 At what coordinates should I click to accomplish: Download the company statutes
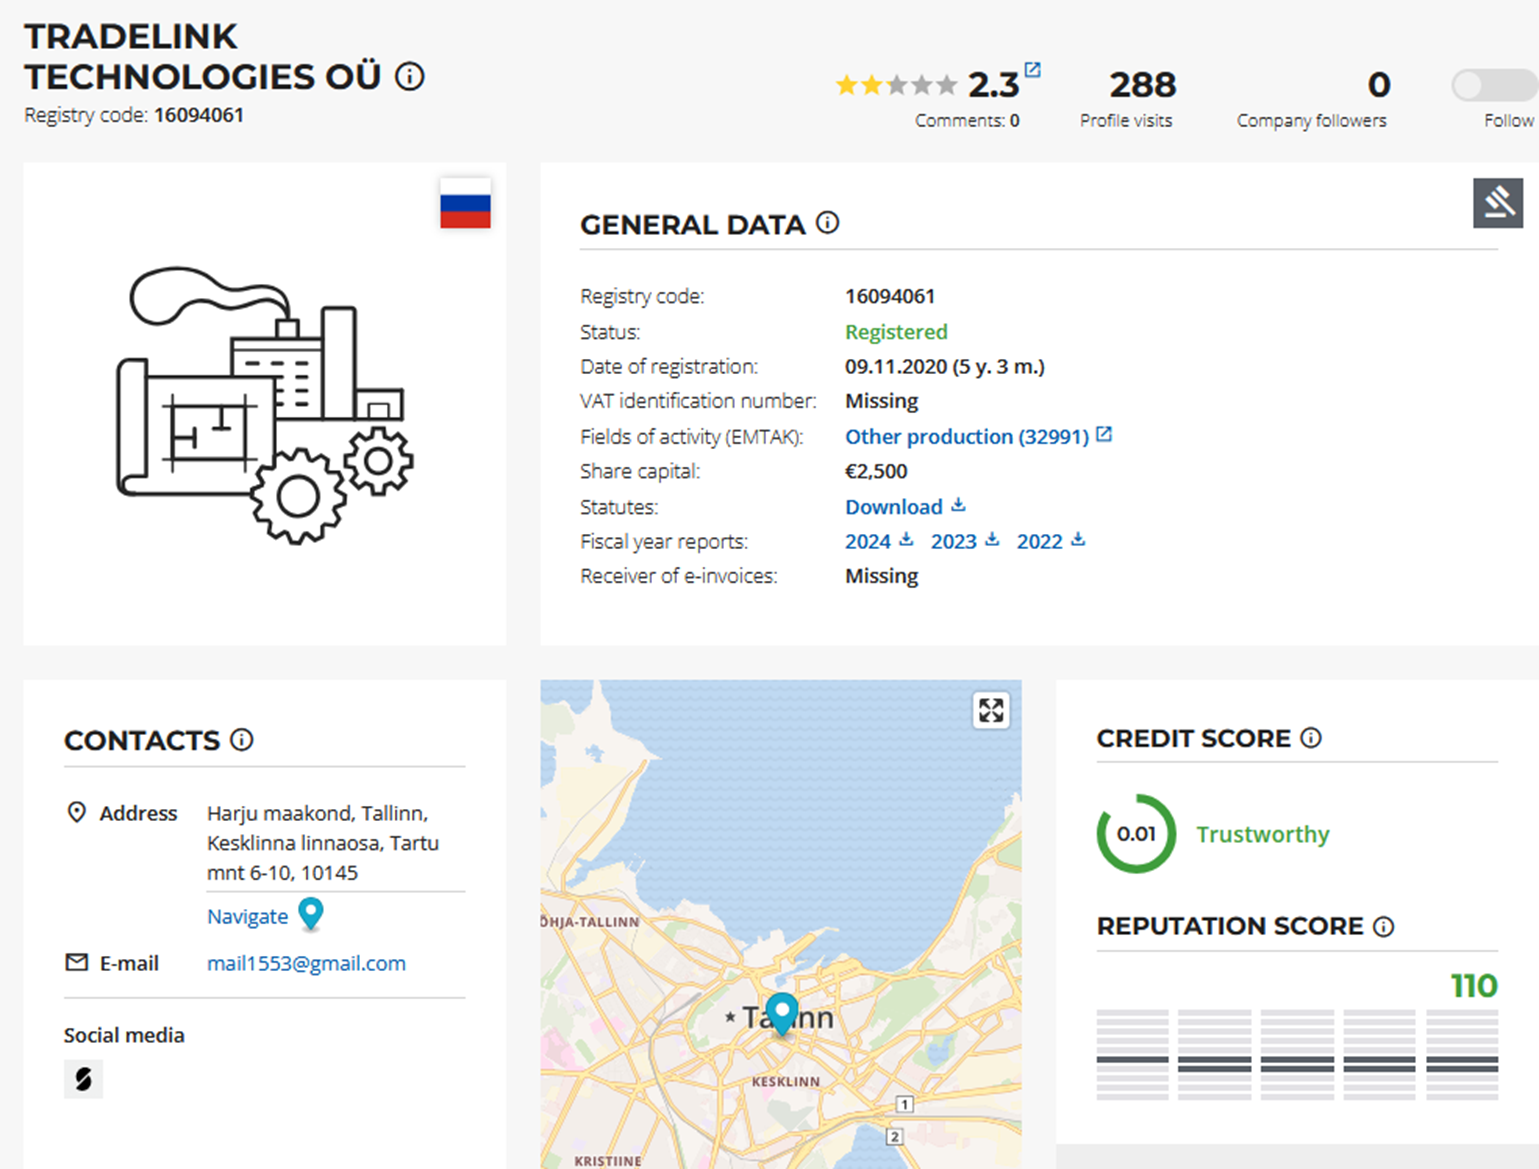[905, 507]
